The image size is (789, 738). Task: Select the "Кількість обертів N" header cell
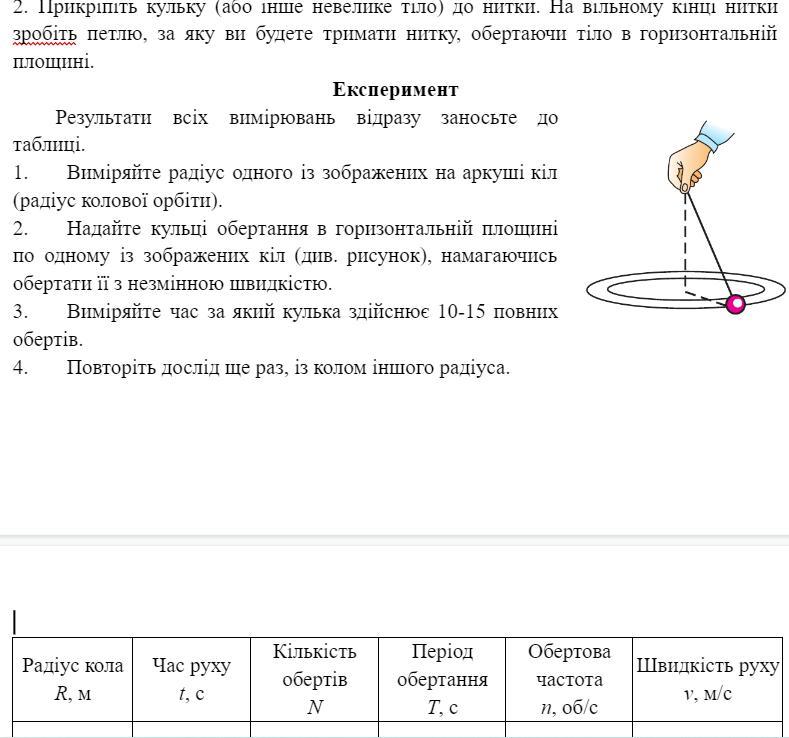(x=314, y=679)
